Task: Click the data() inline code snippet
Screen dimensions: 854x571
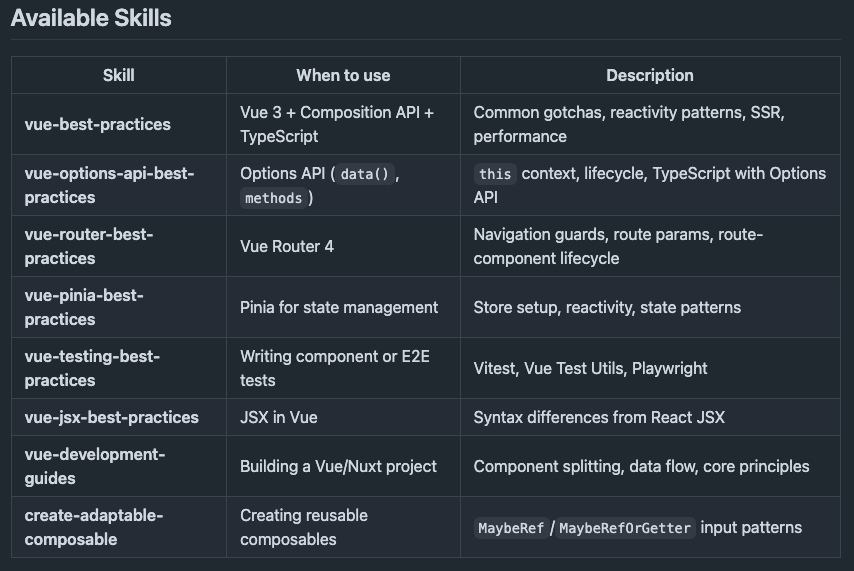Action: coord(364,174)
